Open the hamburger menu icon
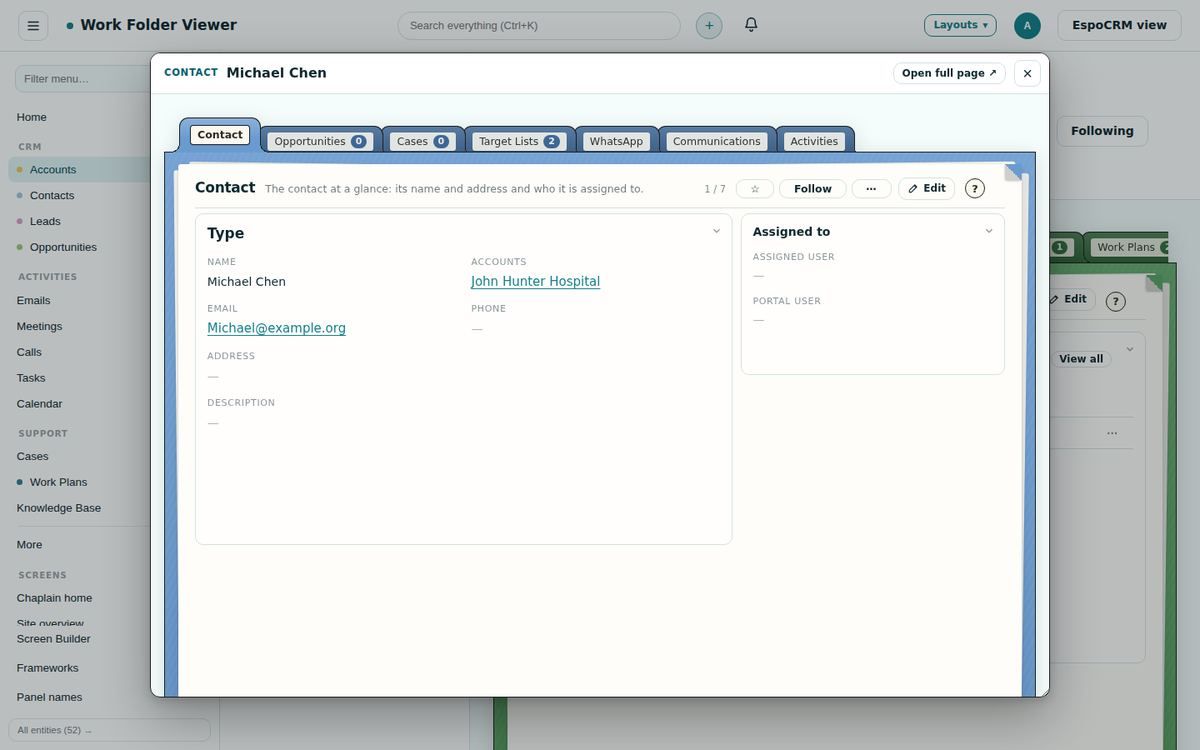 coord(33,25)
